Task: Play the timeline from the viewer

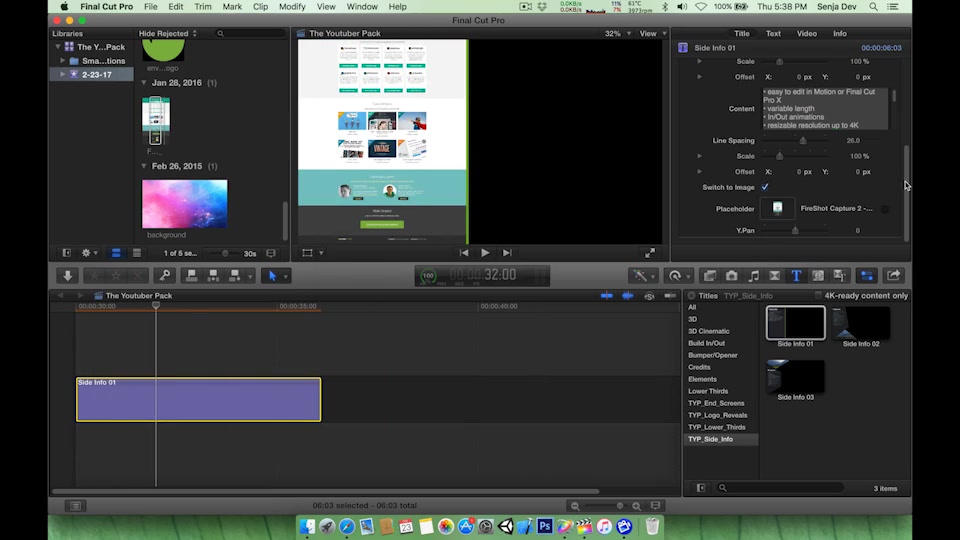Action: pyautogui.click(x=485, y=253)
